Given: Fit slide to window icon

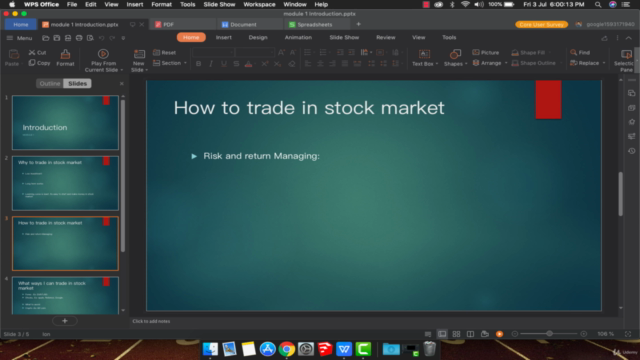Looking at the screenshot, I should coord(628,334).
